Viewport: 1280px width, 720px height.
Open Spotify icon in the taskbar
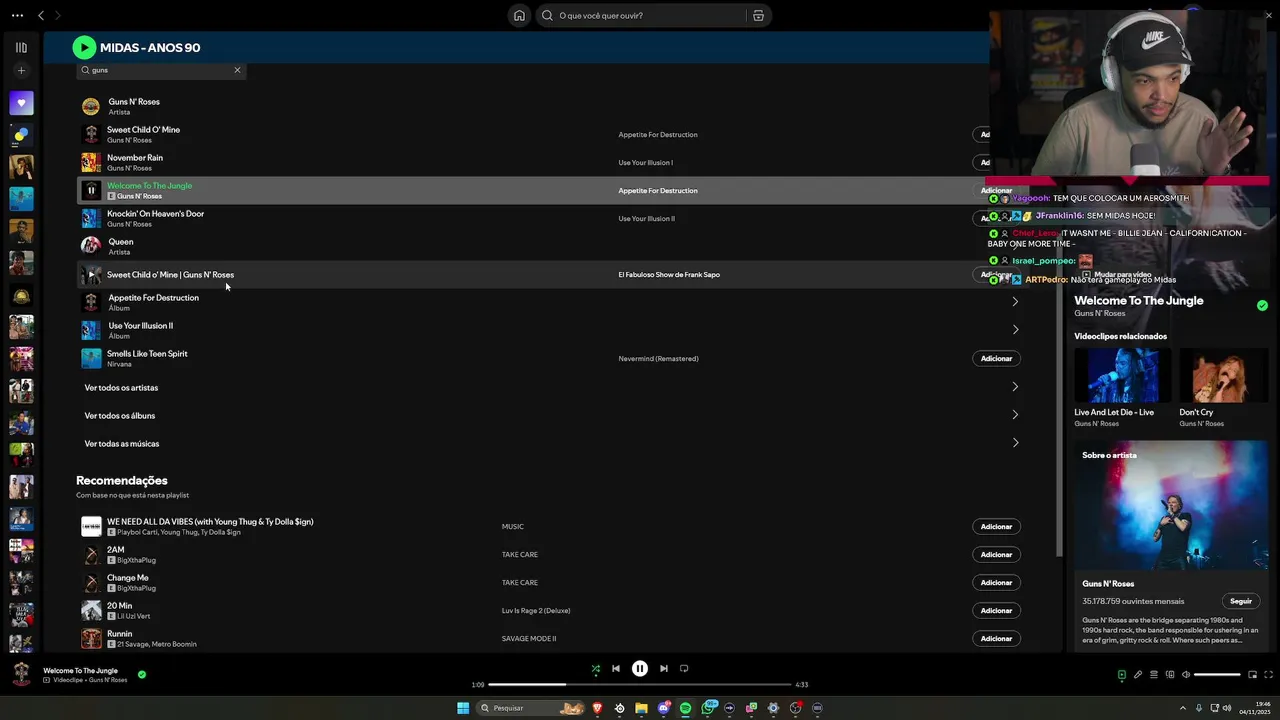point(685,708)
